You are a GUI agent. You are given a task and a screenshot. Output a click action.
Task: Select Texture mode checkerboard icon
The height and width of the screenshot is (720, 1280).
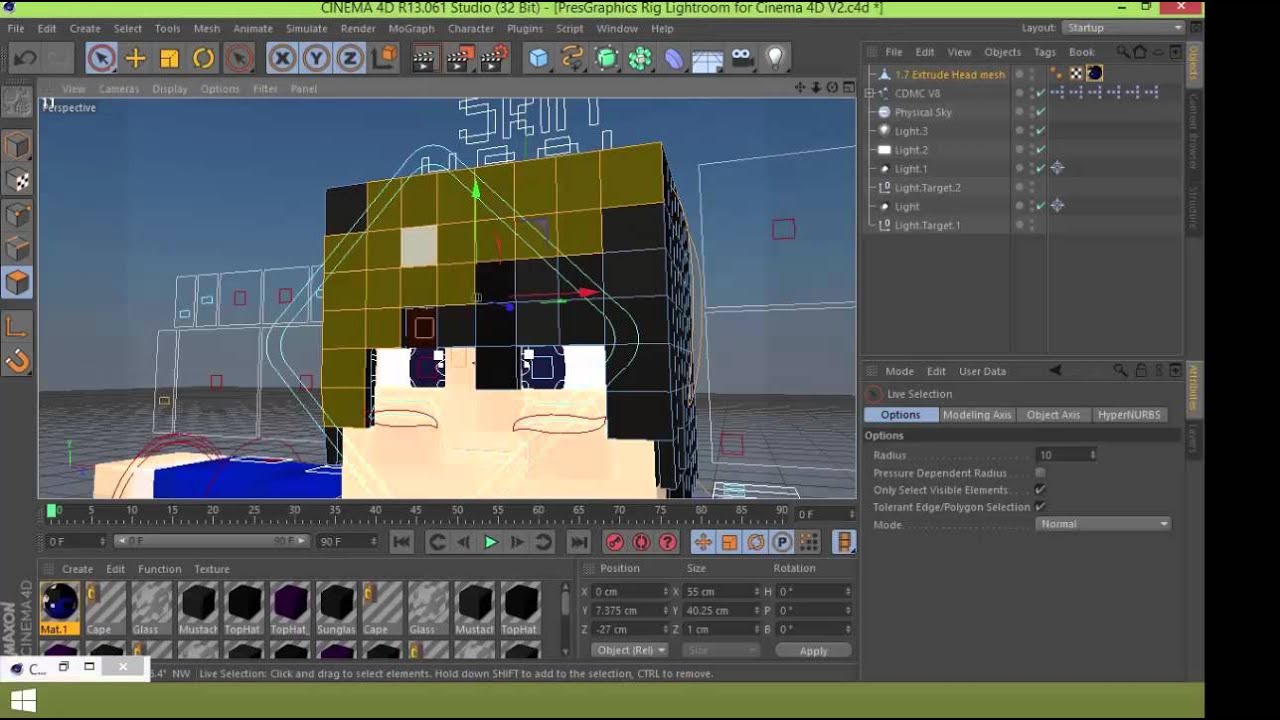coord(17,181)
